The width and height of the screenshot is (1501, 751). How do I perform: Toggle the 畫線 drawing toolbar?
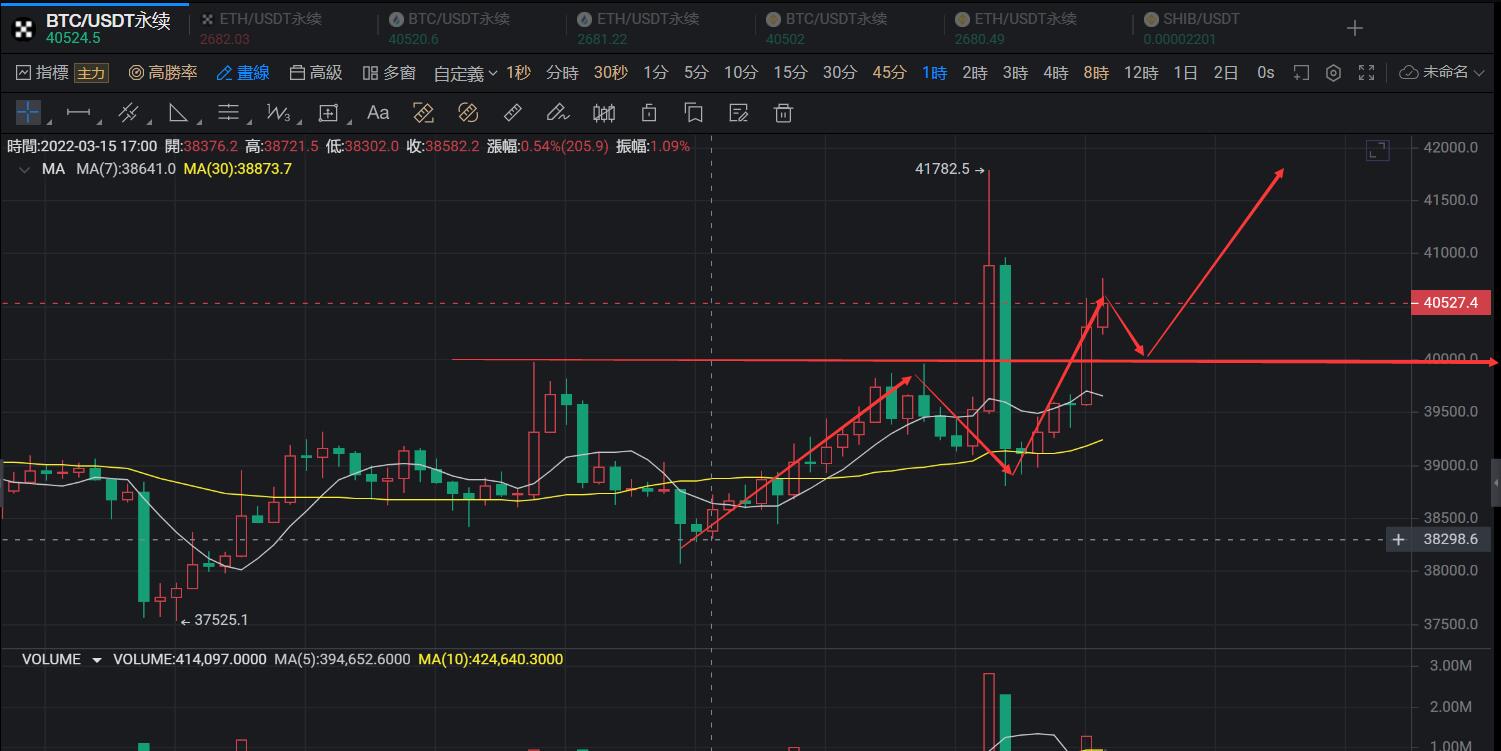[243, 72]
